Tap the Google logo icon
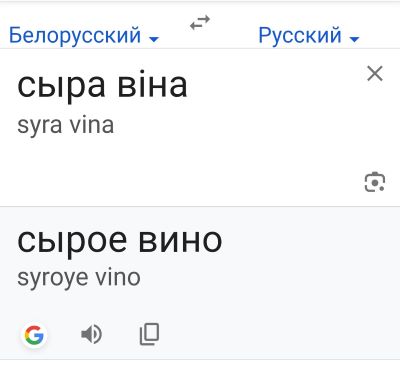400x369 pixels. click(x=34, y=335)
